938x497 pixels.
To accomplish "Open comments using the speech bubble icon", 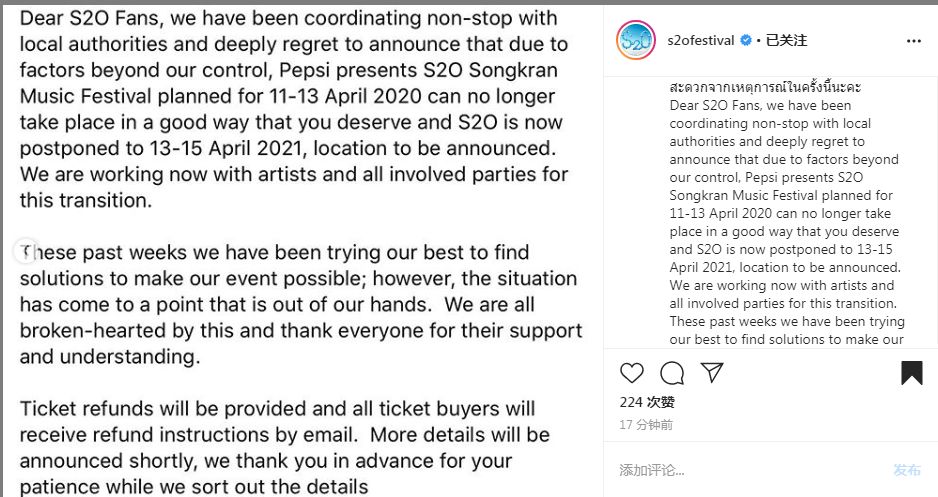I will click(672, 373).
